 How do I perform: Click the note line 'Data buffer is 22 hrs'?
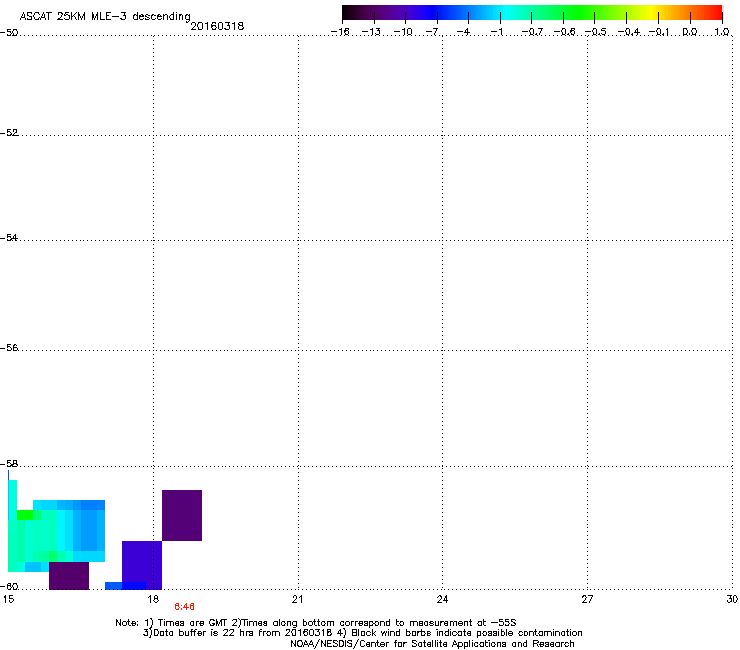click(x=362, y=633)
